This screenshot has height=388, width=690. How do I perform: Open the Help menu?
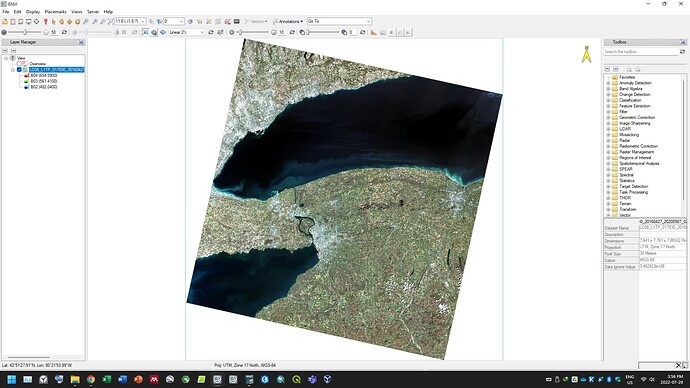click(108, 12)
